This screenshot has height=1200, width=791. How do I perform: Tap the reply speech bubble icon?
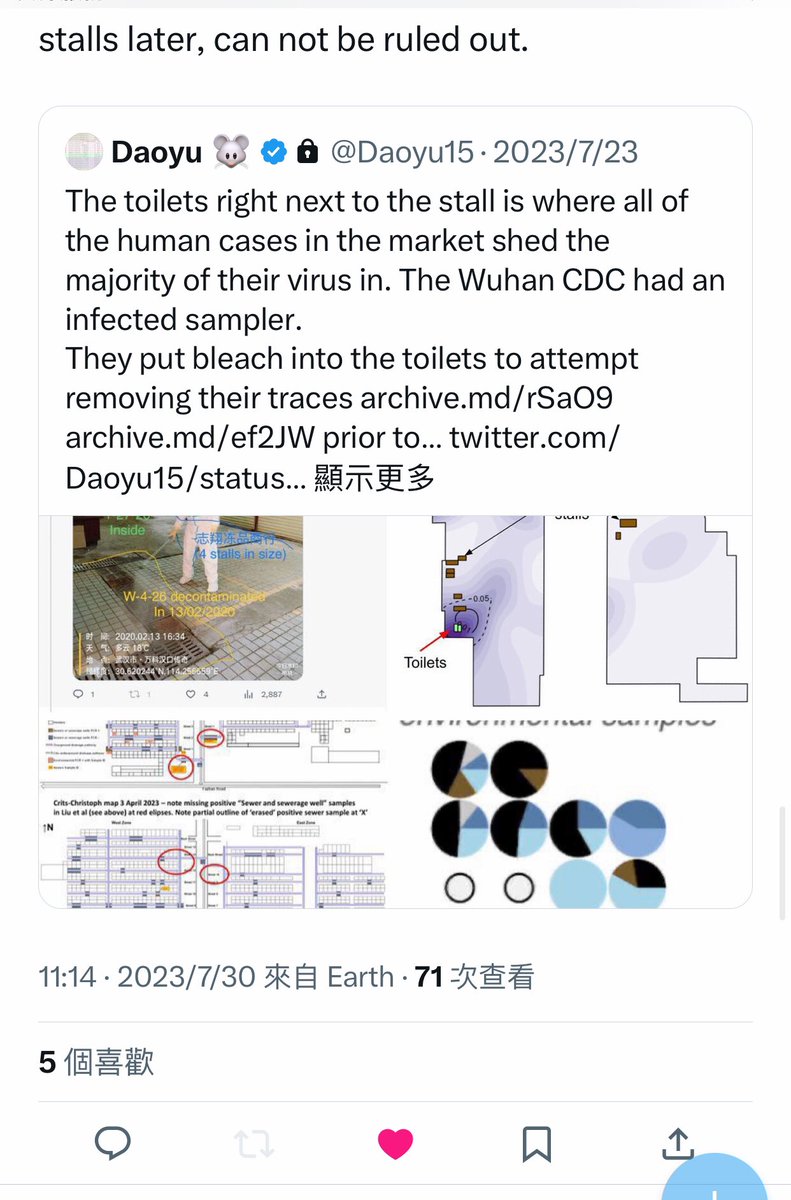113,1142
